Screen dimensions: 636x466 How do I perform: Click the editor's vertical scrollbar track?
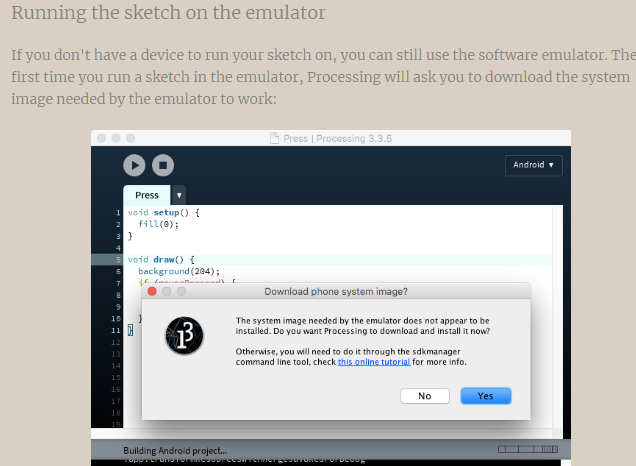(x=558, y=316)
